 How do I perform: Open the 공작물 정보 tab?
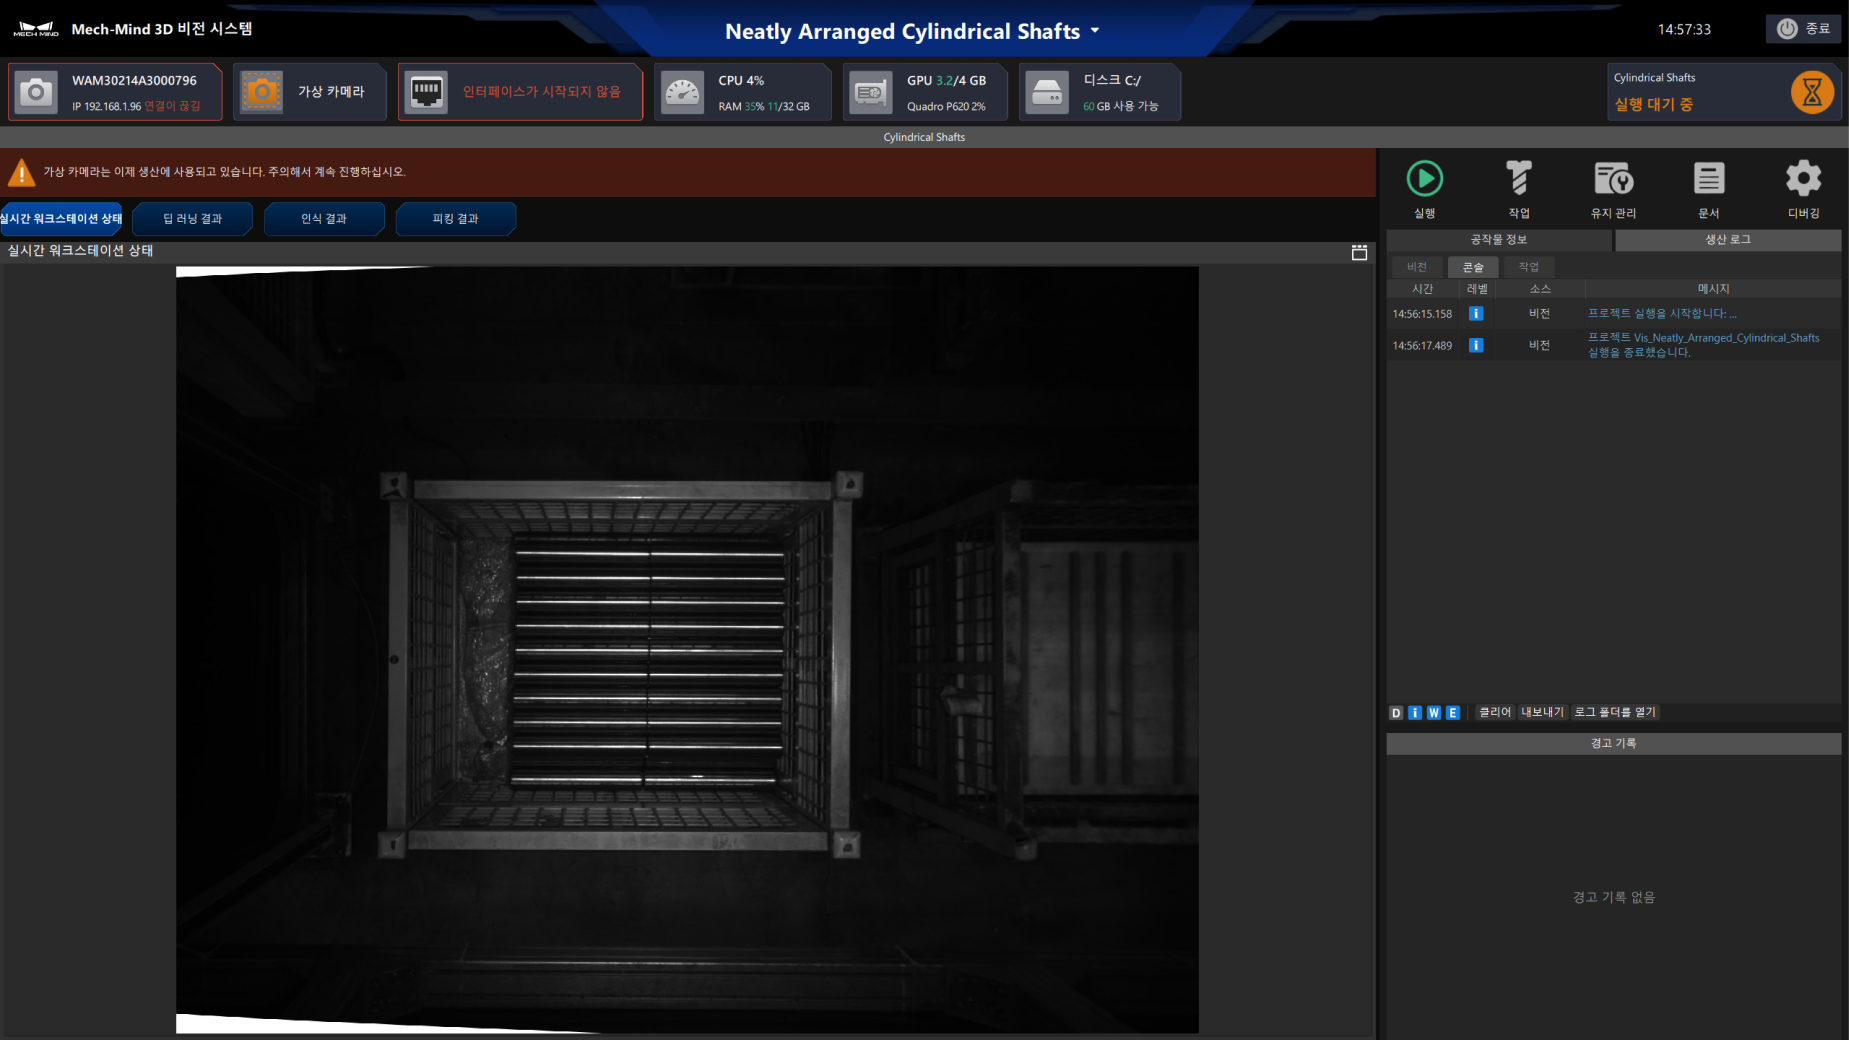1499,240
